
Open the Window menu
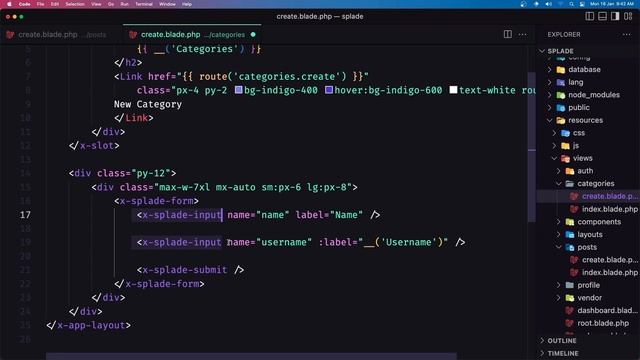(167, 4)
